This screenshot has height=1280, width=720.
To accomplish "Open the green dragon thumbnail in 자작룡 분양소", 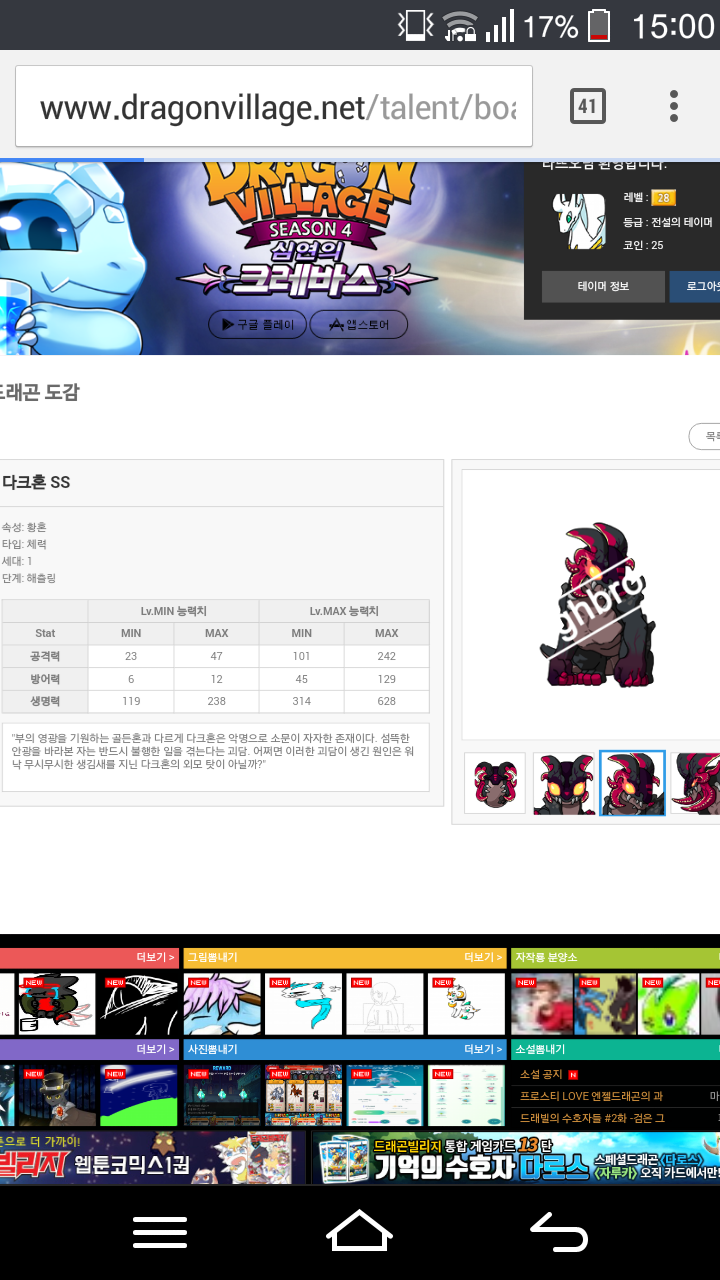I will (x=668, y=1004).
